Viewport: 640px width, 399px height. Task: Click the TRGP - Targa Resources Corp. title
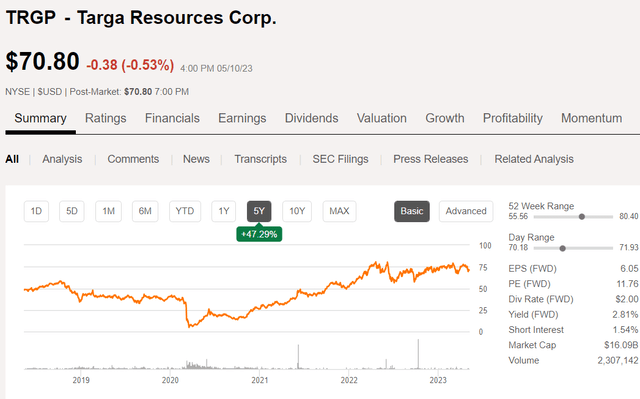(141, 18)
